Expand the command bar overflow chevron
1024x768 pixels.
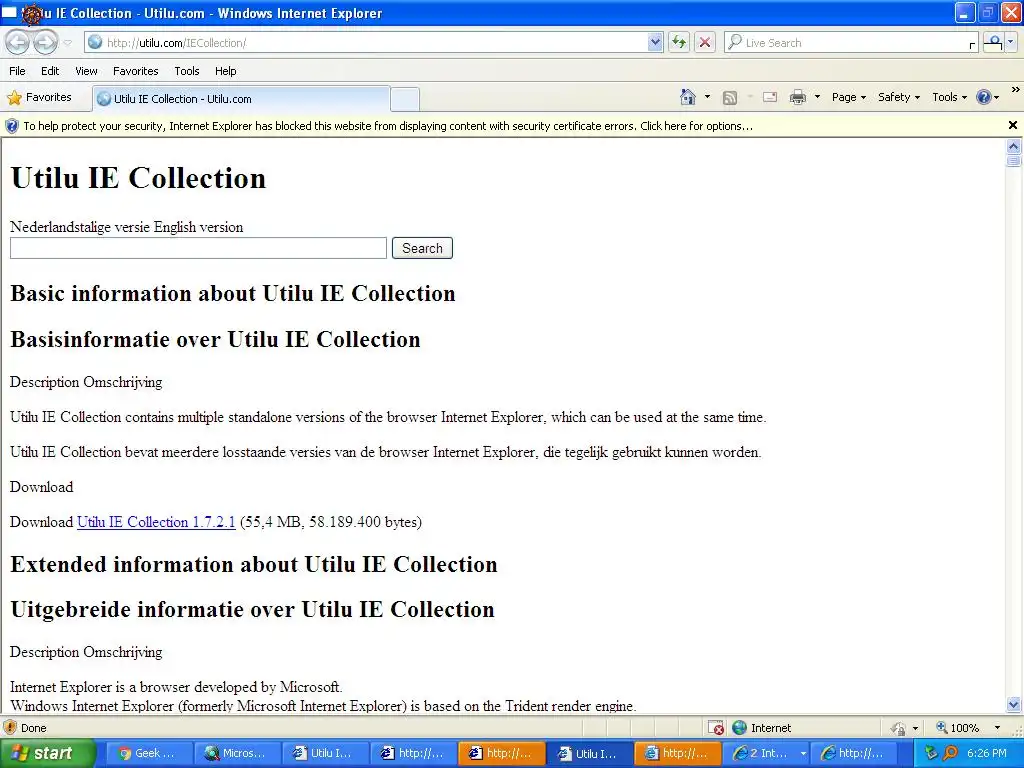pos(1016,89)
